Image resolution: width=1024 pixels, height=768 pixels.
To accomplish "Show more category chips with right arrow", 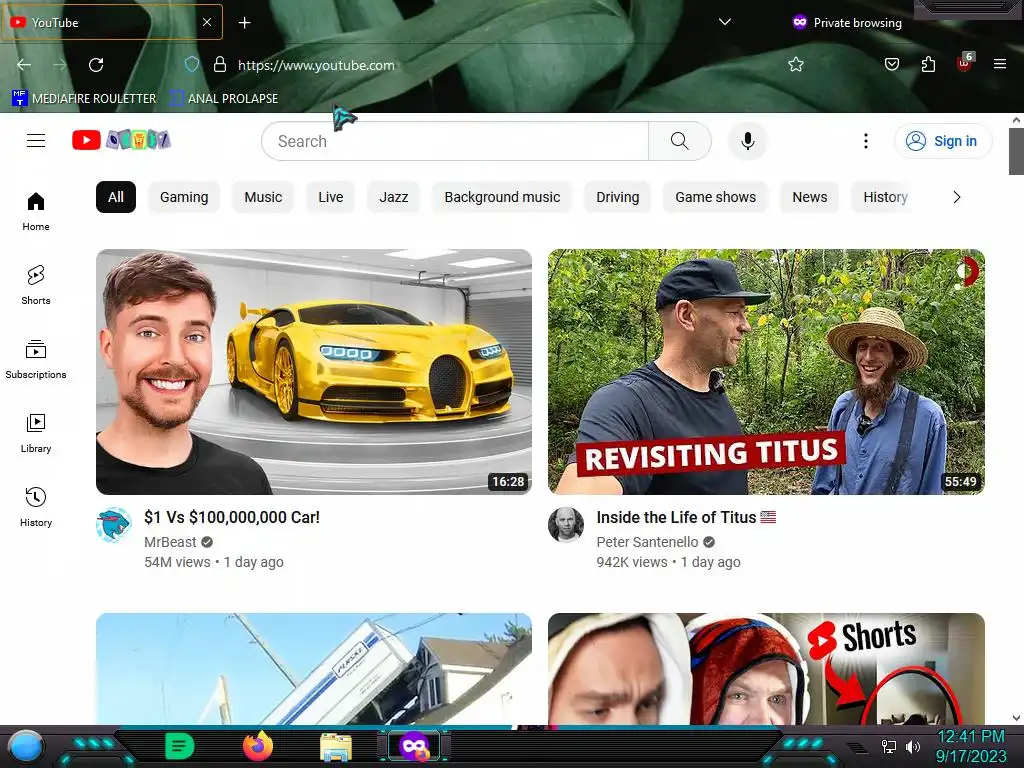I will pyautogui.click(x=957, y=197).
